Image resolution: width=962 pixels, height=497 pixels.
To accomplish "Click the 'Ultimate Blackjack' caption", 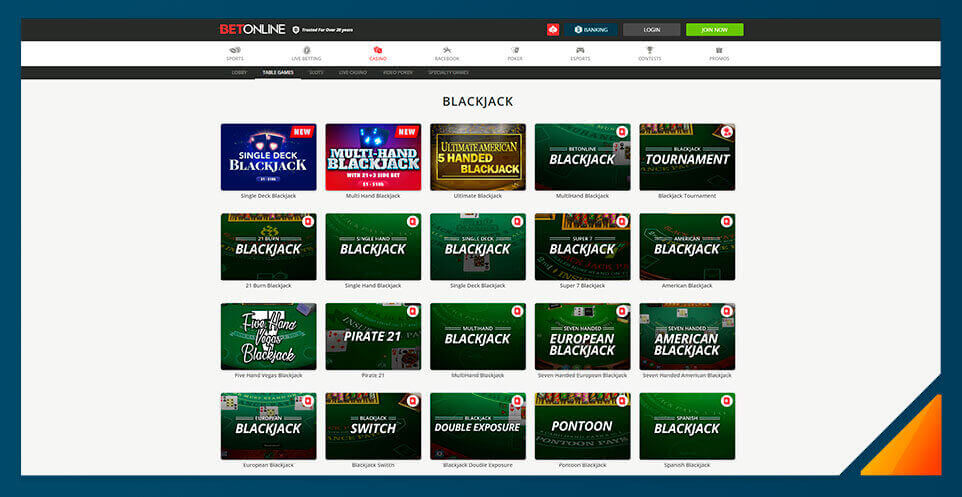I will tap(478, 196).
